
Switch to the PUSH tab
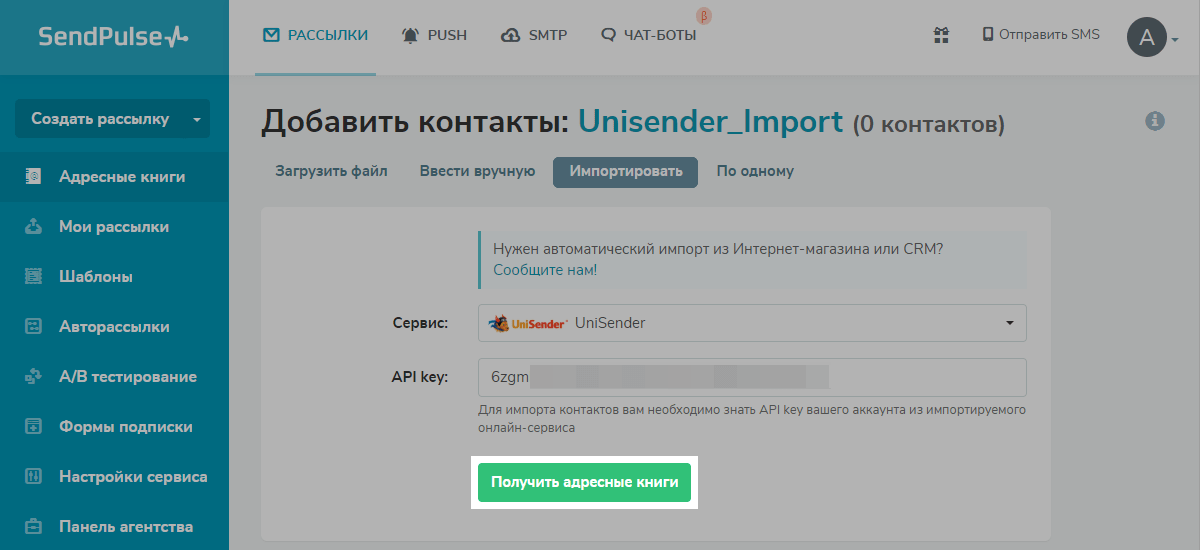[434, 35]
